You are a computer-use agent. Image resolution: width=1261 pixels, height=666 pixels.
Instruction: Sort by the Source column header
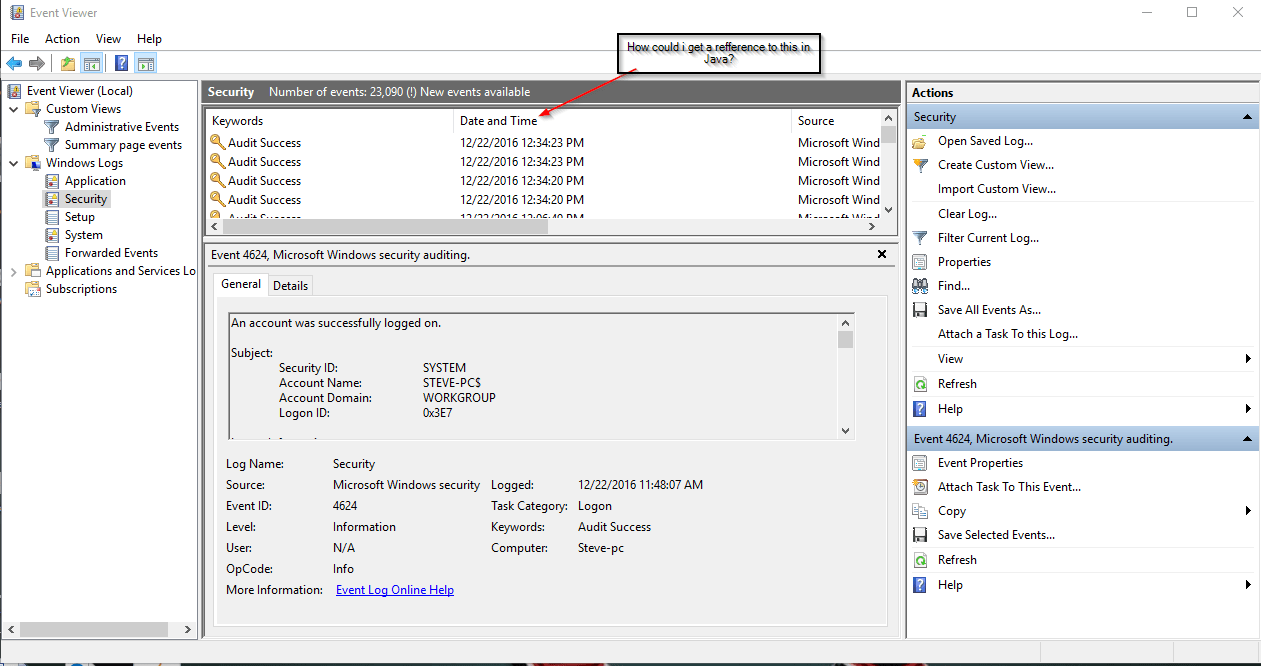[x=836, y=121]
